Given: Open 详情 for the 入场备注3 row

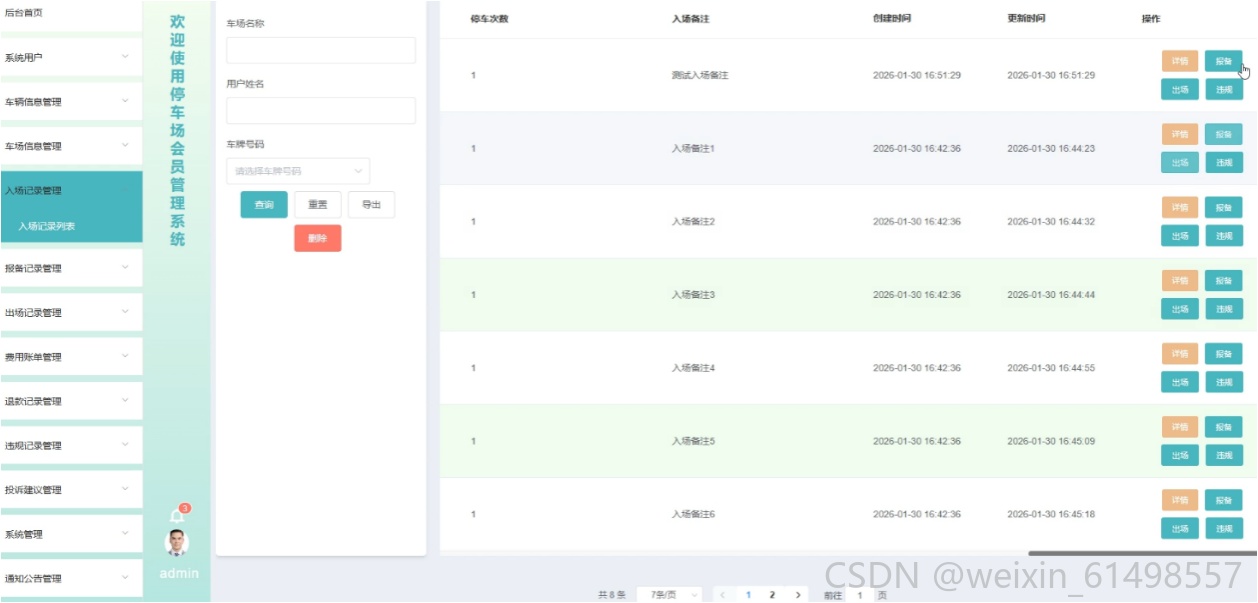Looking at the screenshot, I should point(1180,281).
